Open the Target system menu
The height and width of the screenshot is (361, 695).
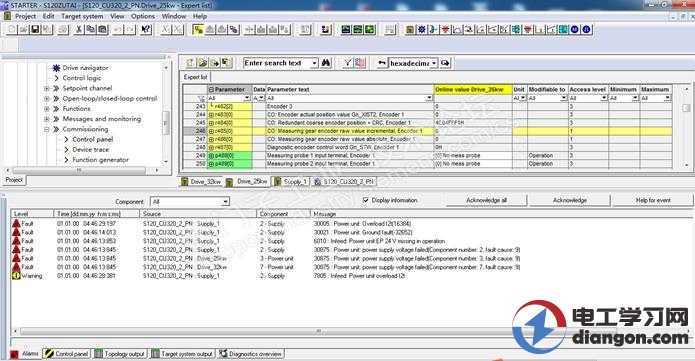pos(82,16)
